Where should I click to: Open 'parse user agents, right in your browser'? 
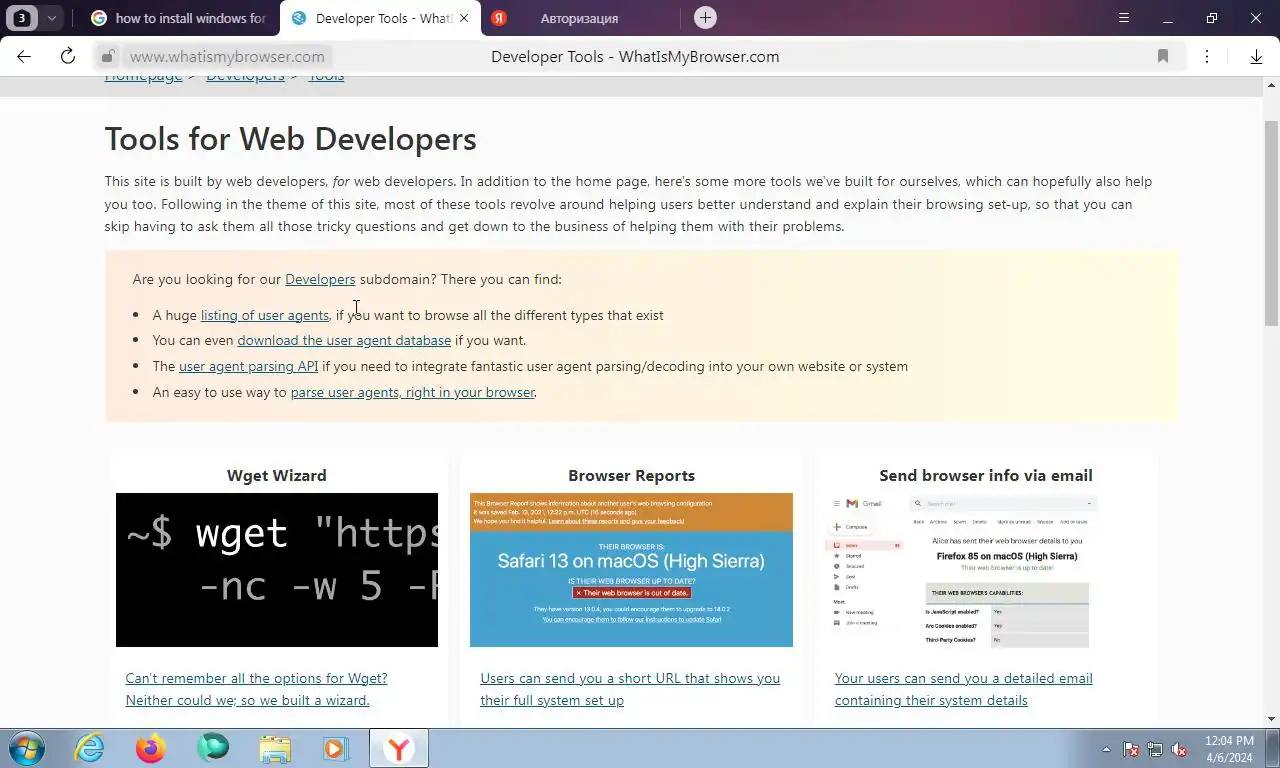click(412, 392)
